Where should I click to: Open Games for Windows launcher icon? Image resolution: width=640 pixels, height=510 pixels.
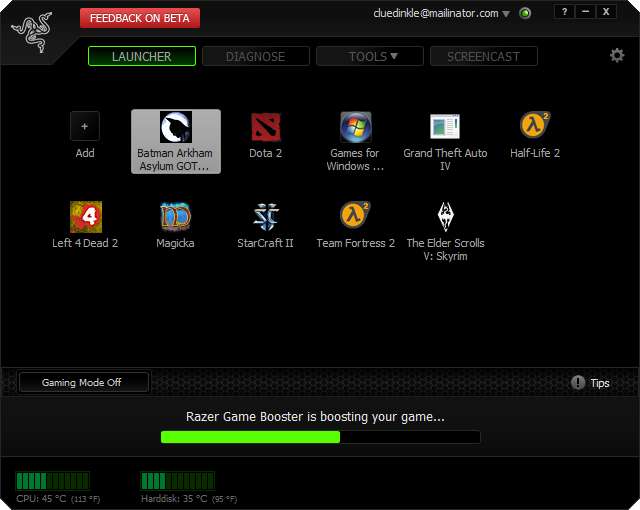355,128
